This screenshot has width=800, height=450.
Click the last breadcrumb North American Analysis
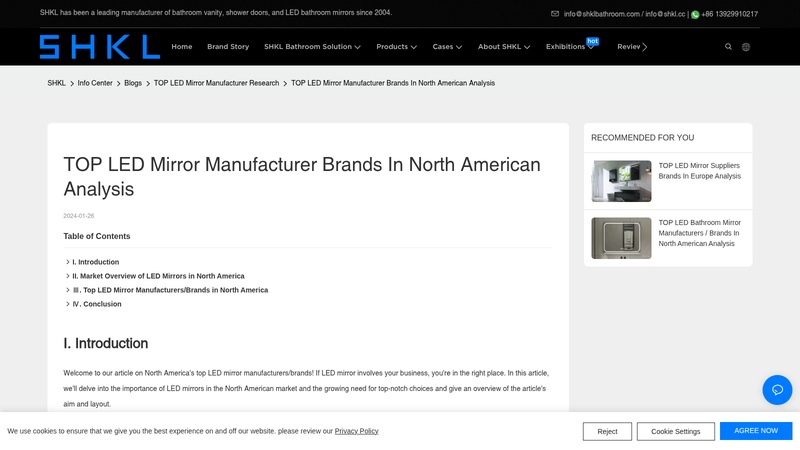click(393, 83)
